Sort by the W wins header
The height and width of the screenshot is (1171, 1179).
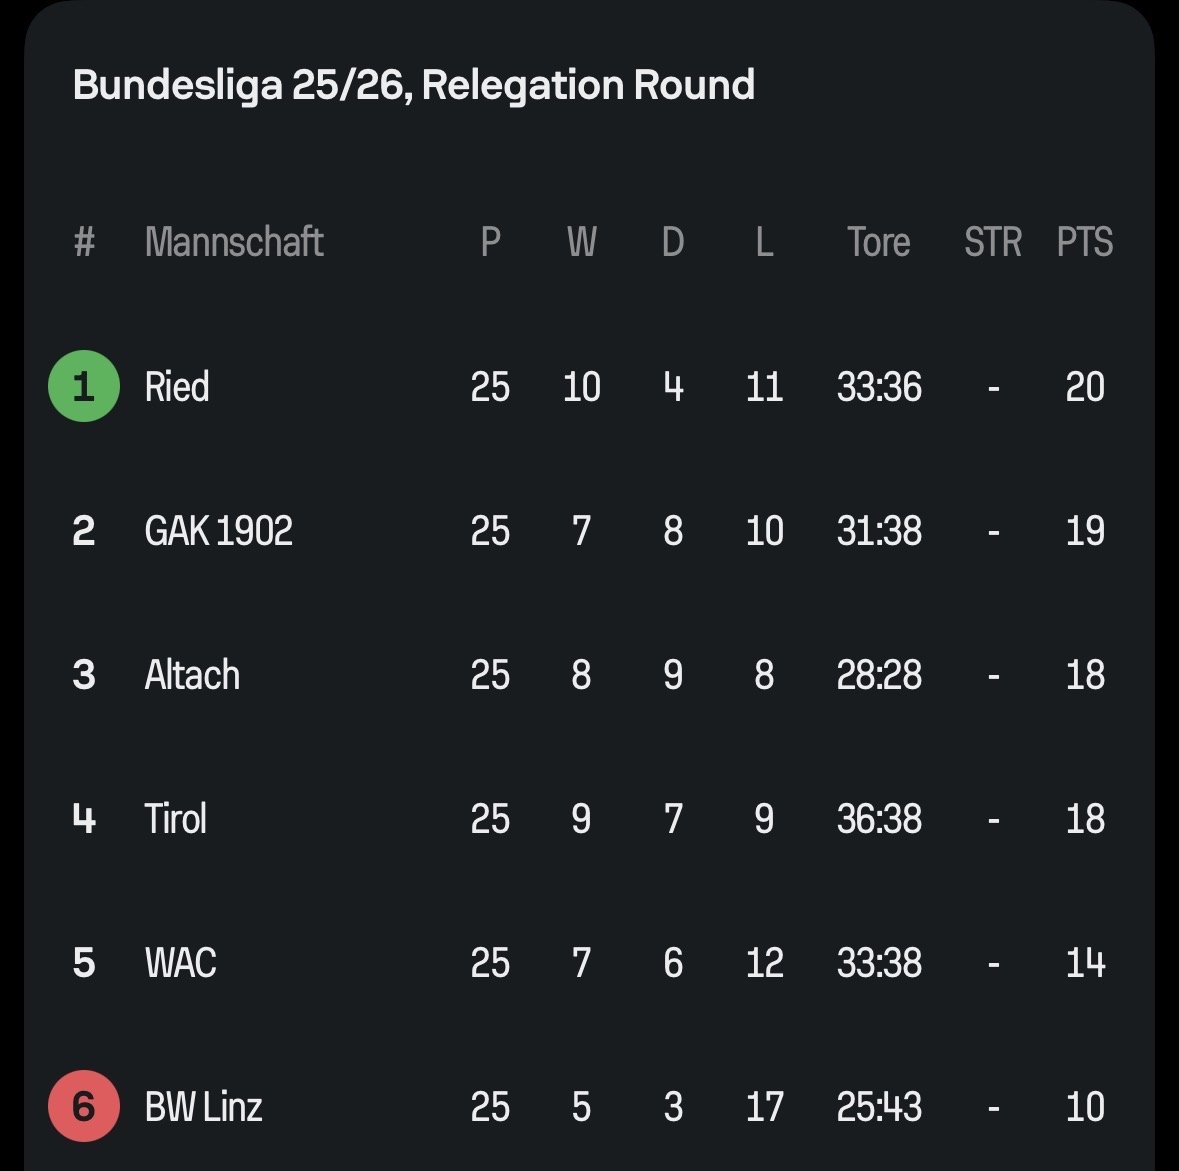pos(581,242)
